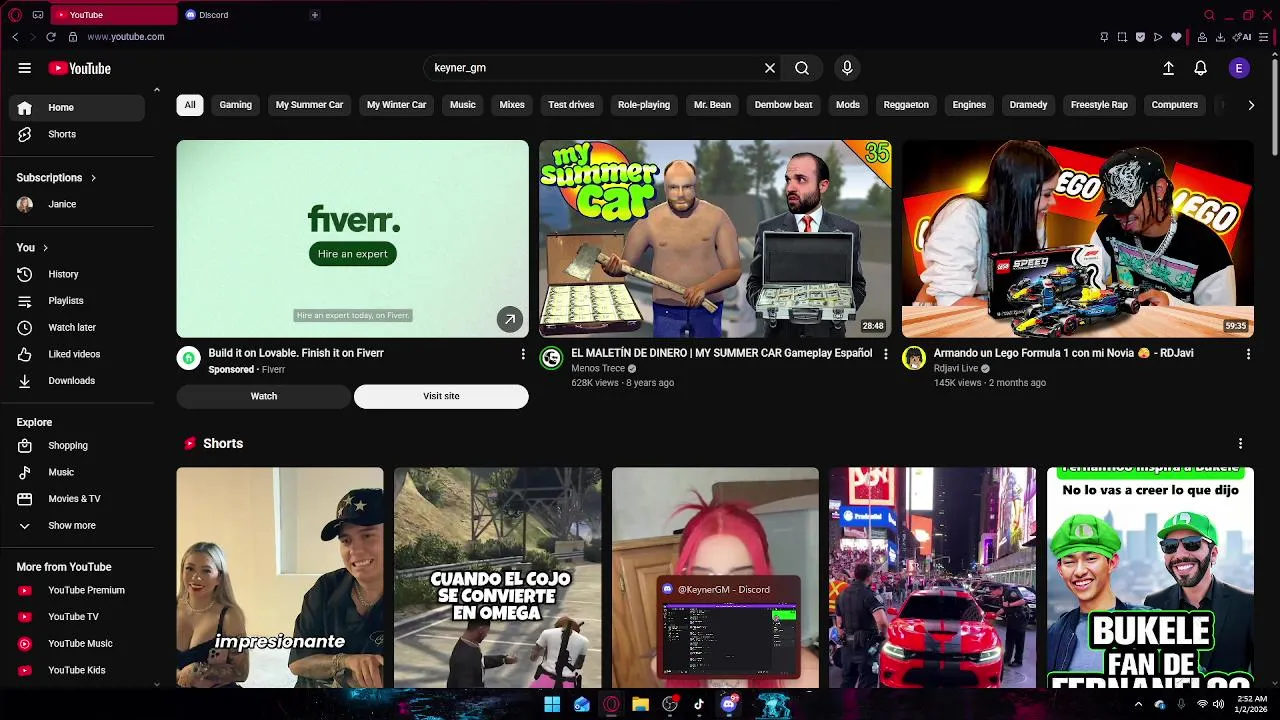
Task: Open the Menos Trece channel avatar
Action: point(551,359)
